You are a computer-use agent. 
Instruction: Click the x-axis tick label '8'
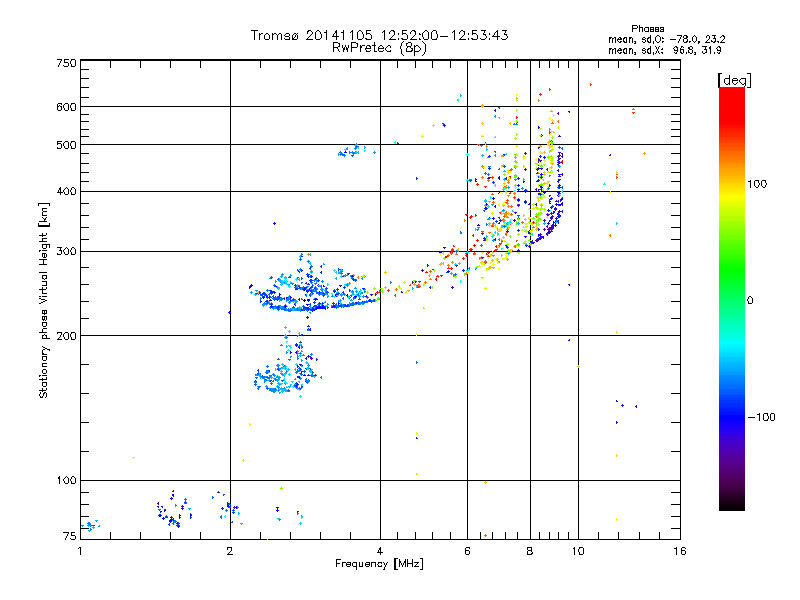pyautogui.click(x=530, y=551)
